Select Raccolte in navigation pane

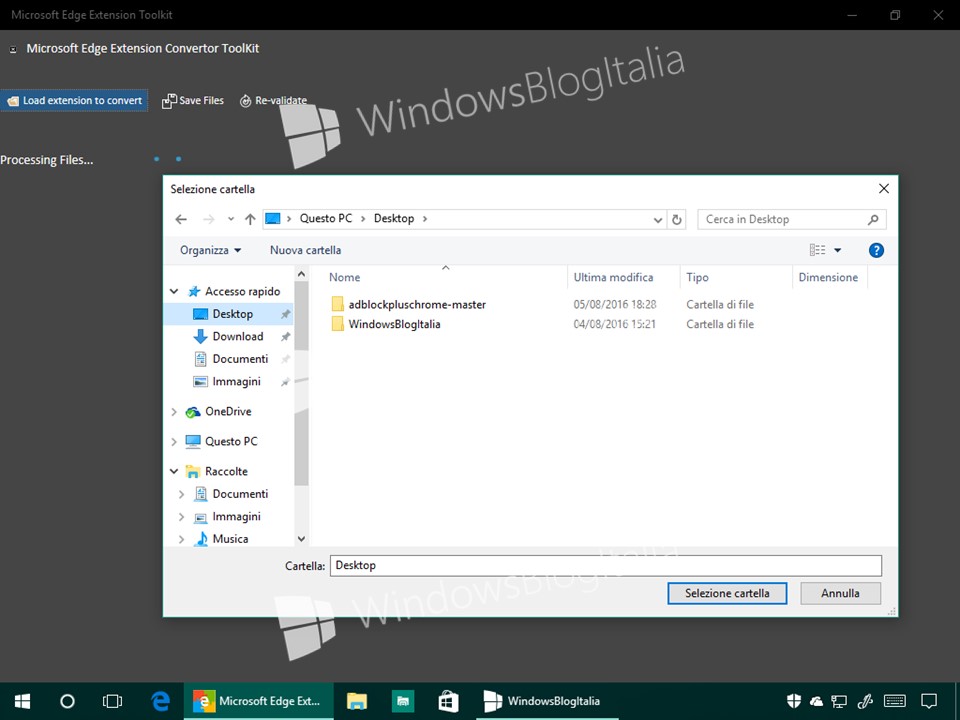tap(226, 471)
